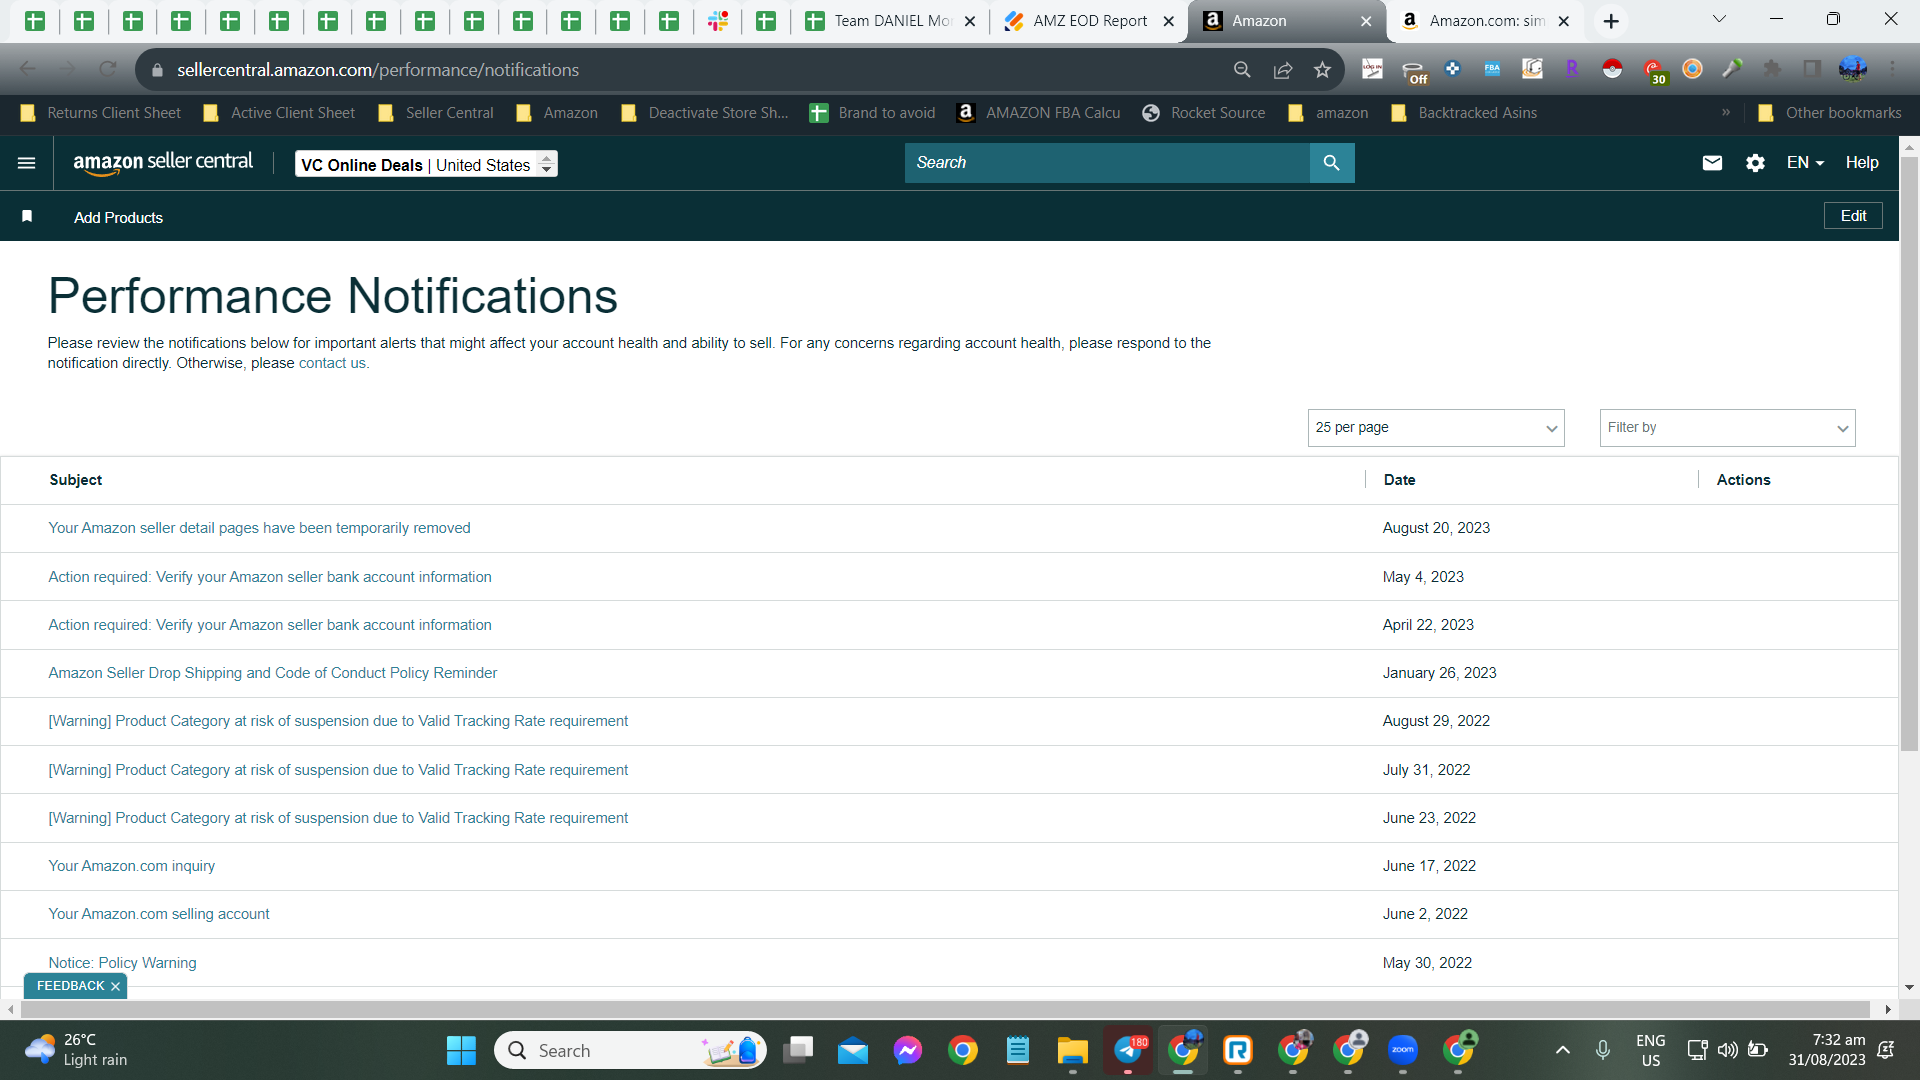Screen dimensions: 1920x1080
Task: Open the Returns Client Sheet bookmark
Action: (x=101, y=113)
